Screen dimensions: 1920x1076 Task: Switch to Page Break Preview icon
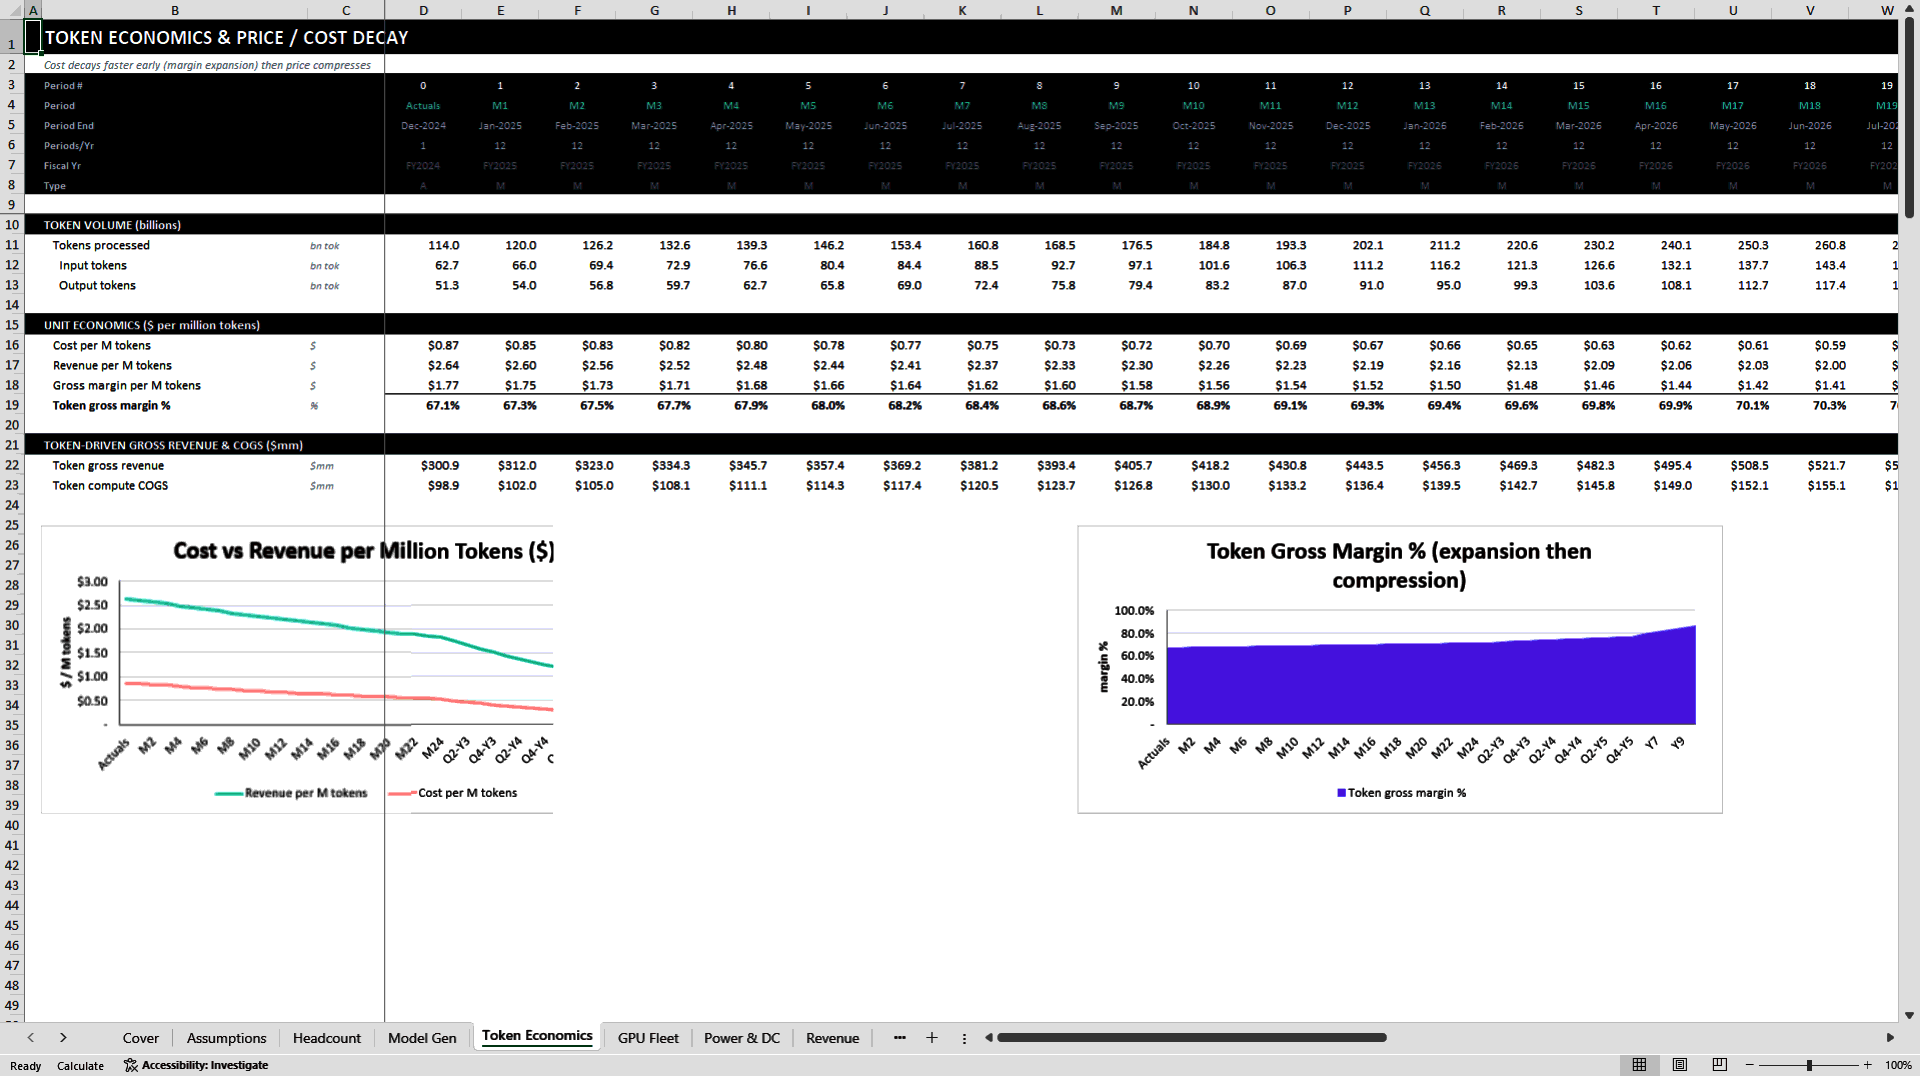(1719, 1065)
